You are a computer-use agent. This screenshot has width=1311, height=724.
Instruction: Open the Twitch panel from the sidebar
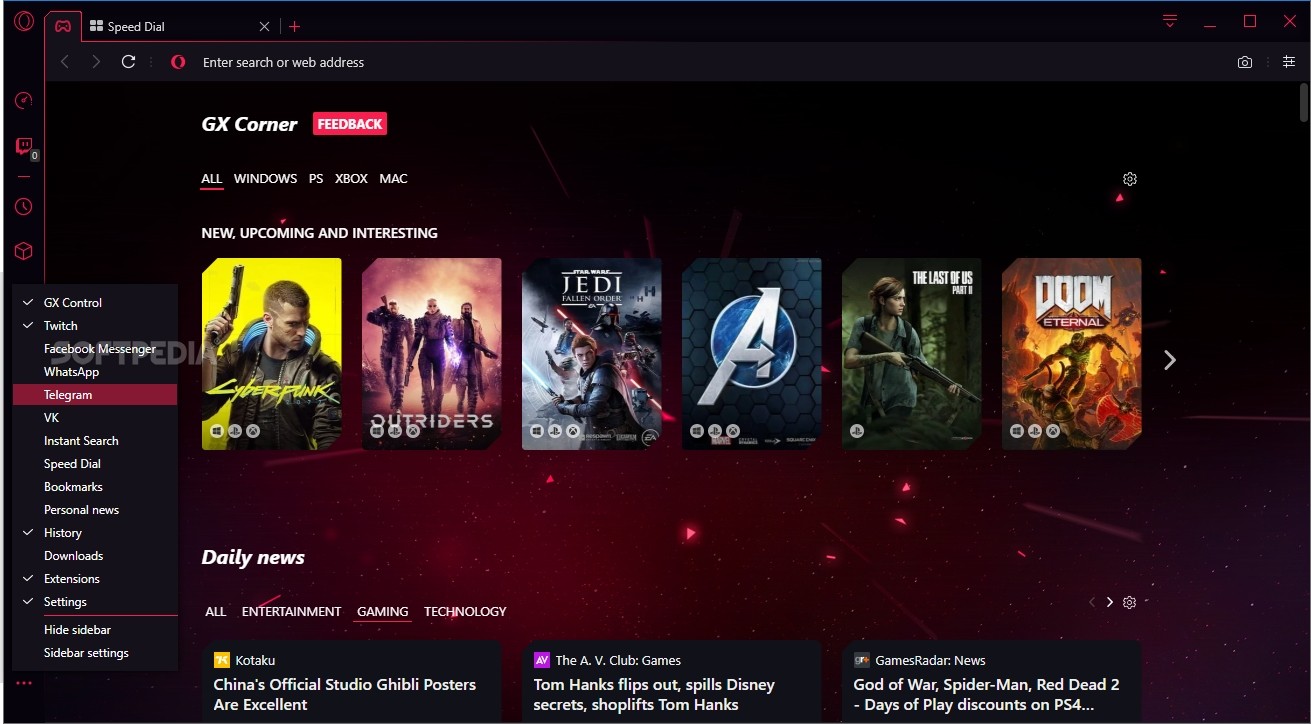pos(23,147)
